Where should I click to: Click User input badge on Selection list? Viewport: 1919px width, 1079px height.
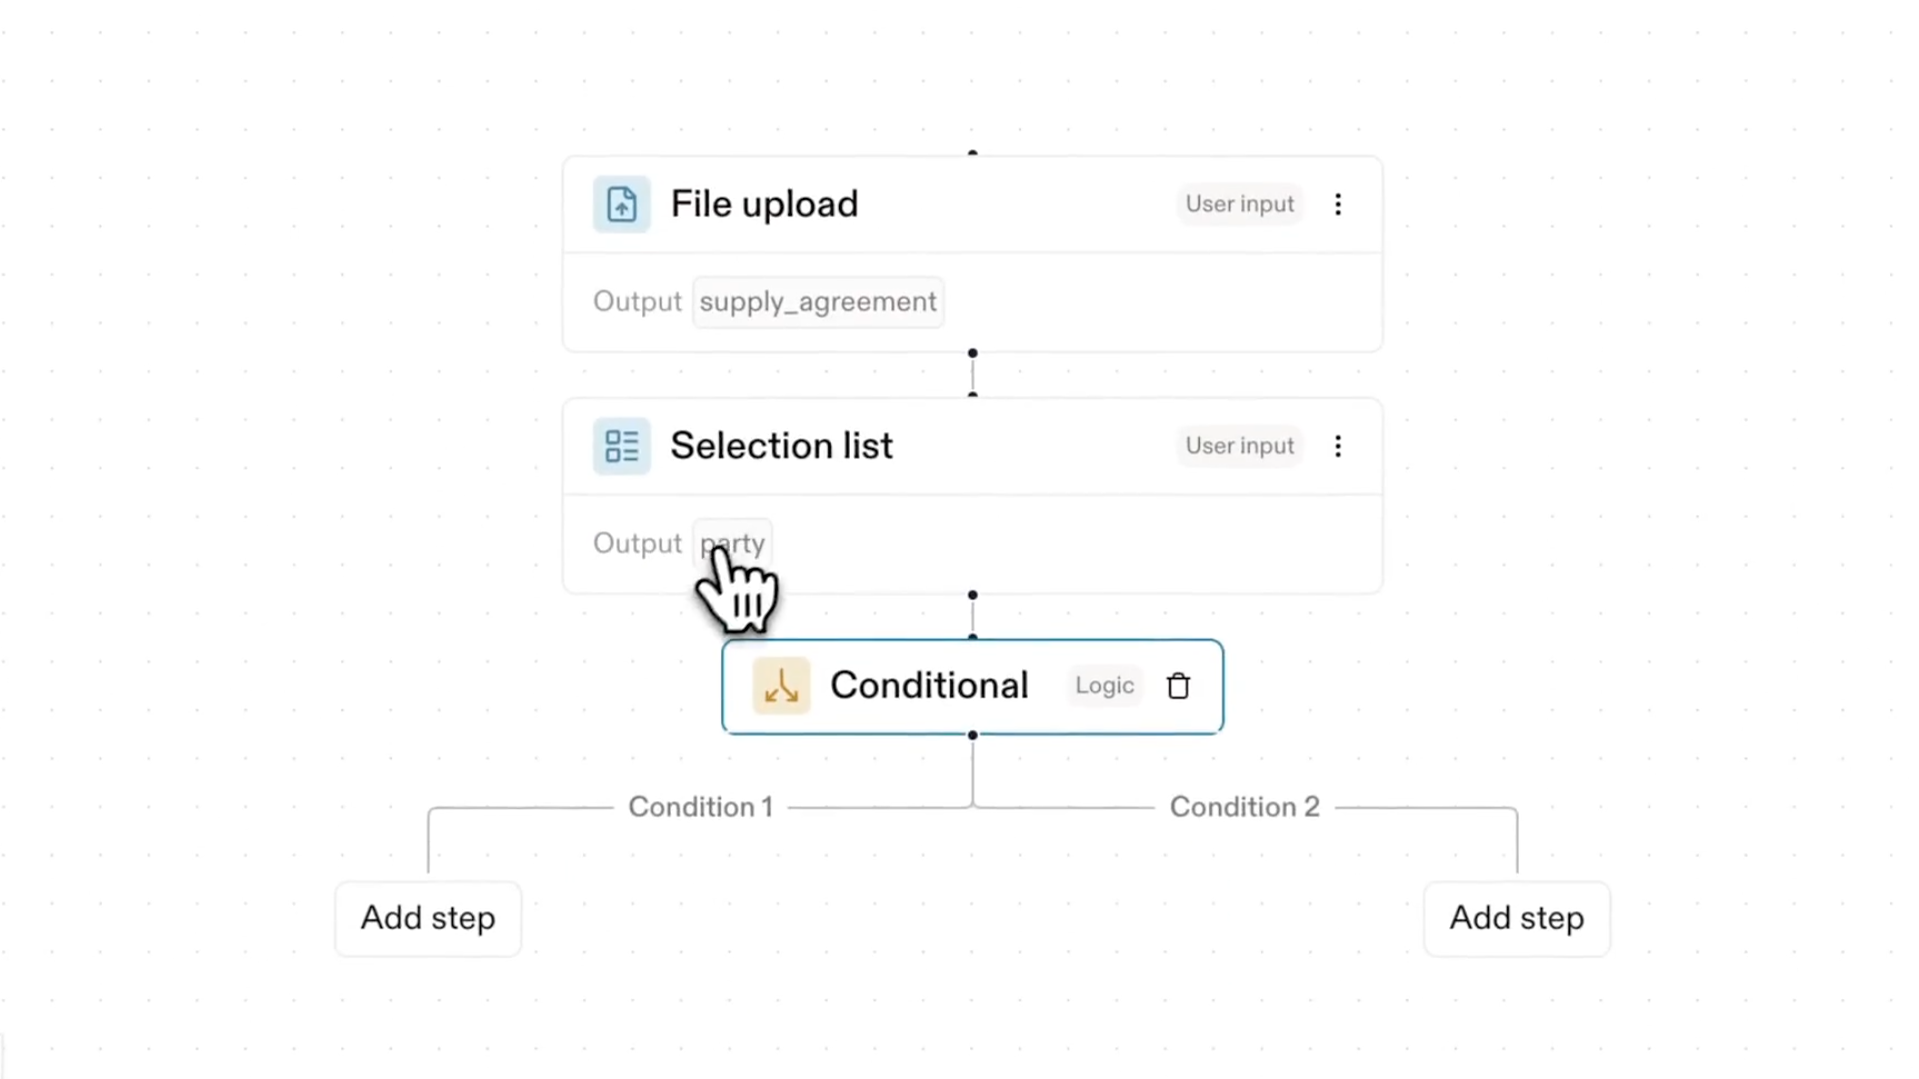coord(1239,446)
